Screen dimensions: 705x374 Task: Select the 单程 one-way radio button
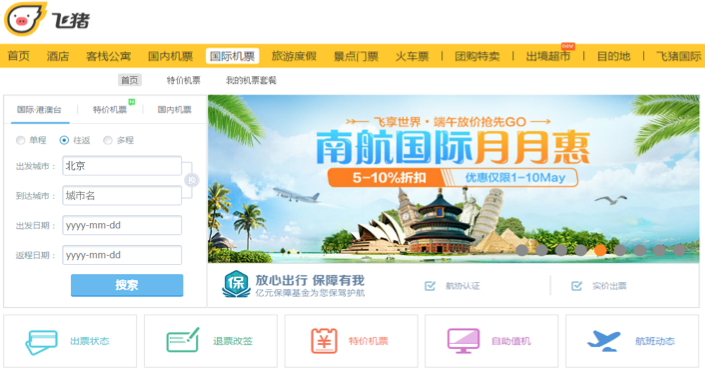[x=21, y=140]
